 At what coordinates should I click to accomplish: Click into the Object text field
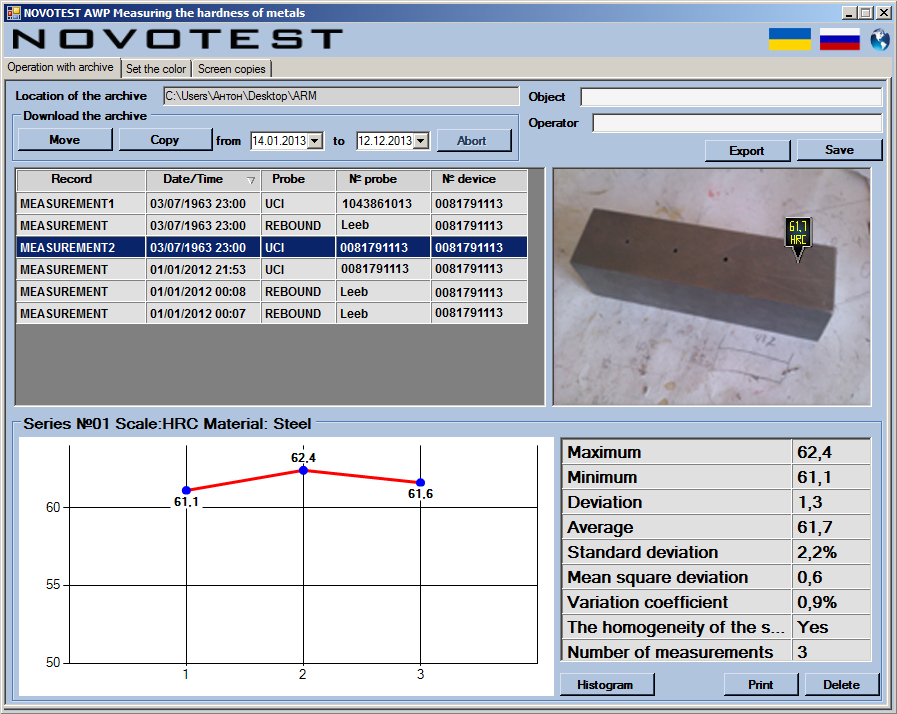click(731, 97)
